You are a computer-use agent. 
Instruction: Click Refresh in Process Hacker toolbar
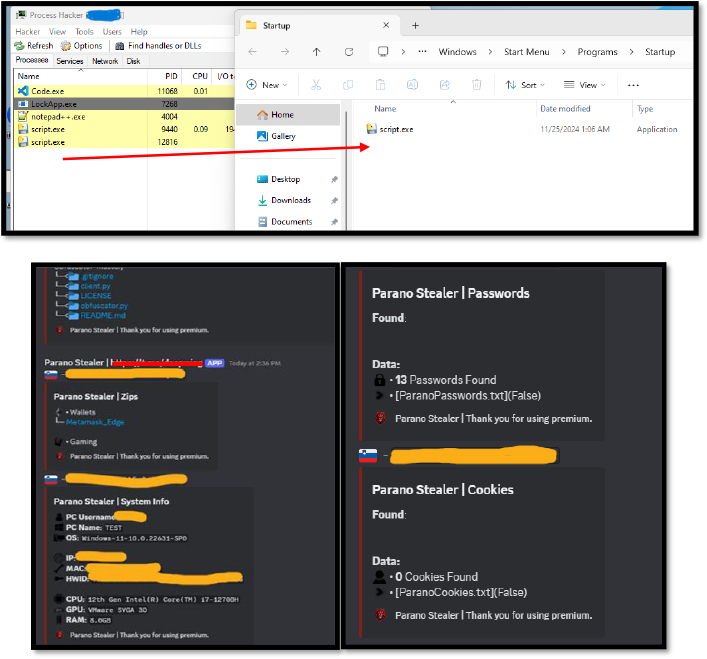pos(34,46)
